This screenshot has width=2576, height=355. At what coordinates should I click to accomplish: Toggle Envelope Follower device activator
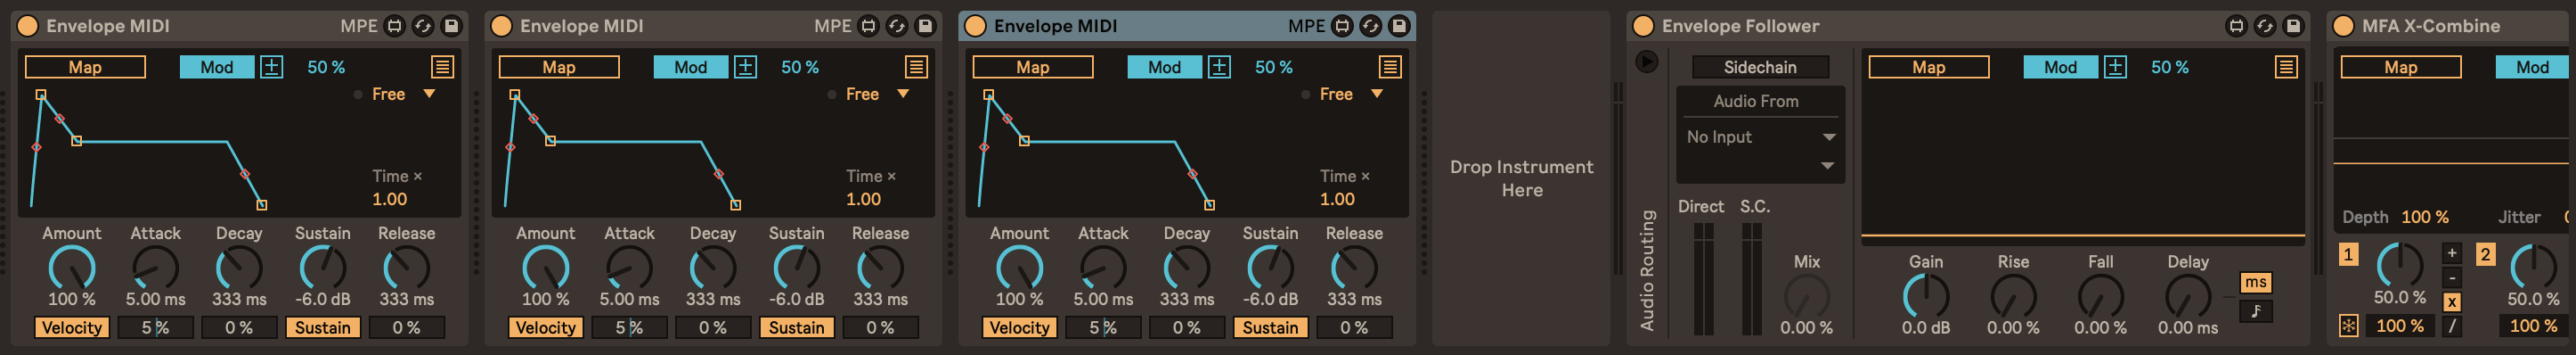tap(1643, 26)
